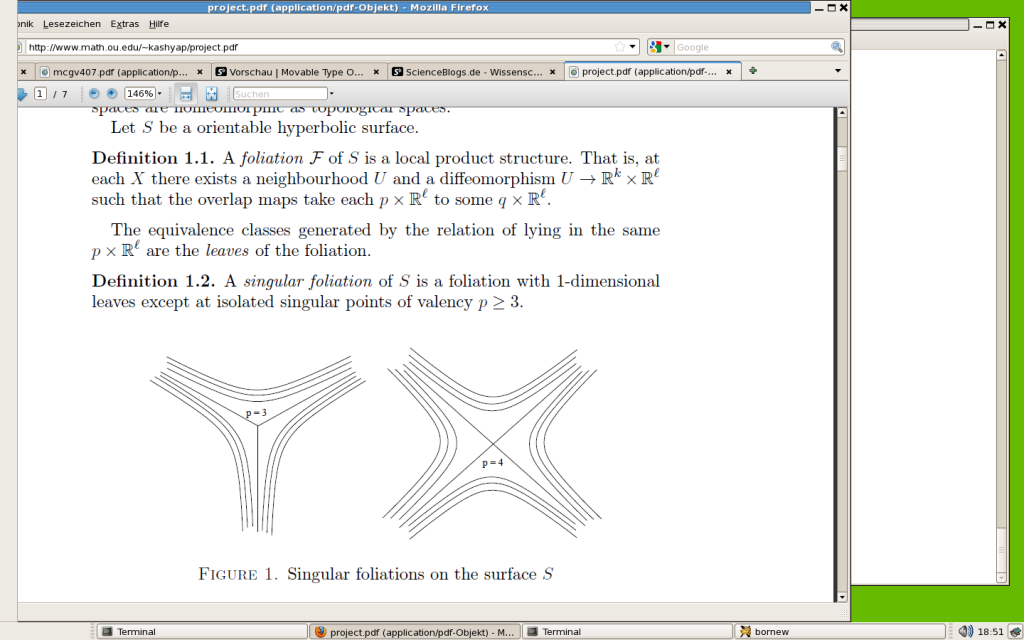Close the mcgv407.pdf tab

click(x=200, y=72)
